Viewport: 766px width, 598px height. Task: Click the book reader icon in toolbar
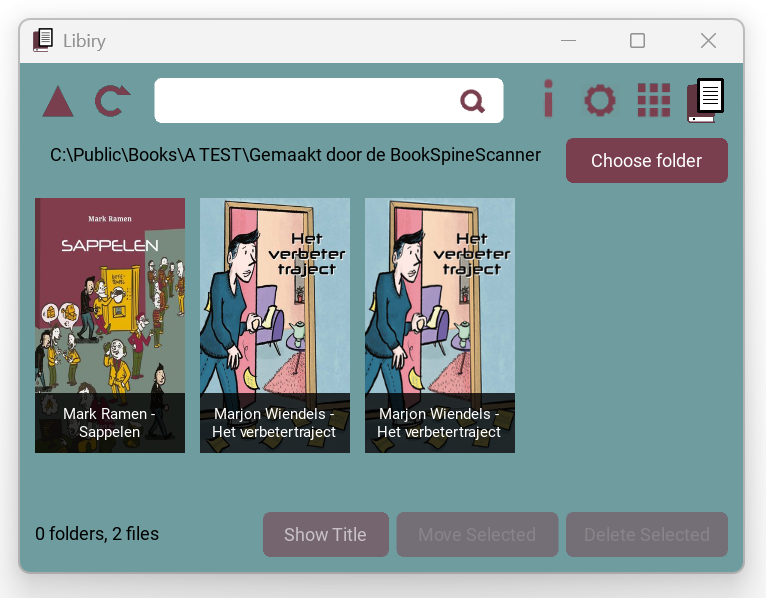pos(706,100)
